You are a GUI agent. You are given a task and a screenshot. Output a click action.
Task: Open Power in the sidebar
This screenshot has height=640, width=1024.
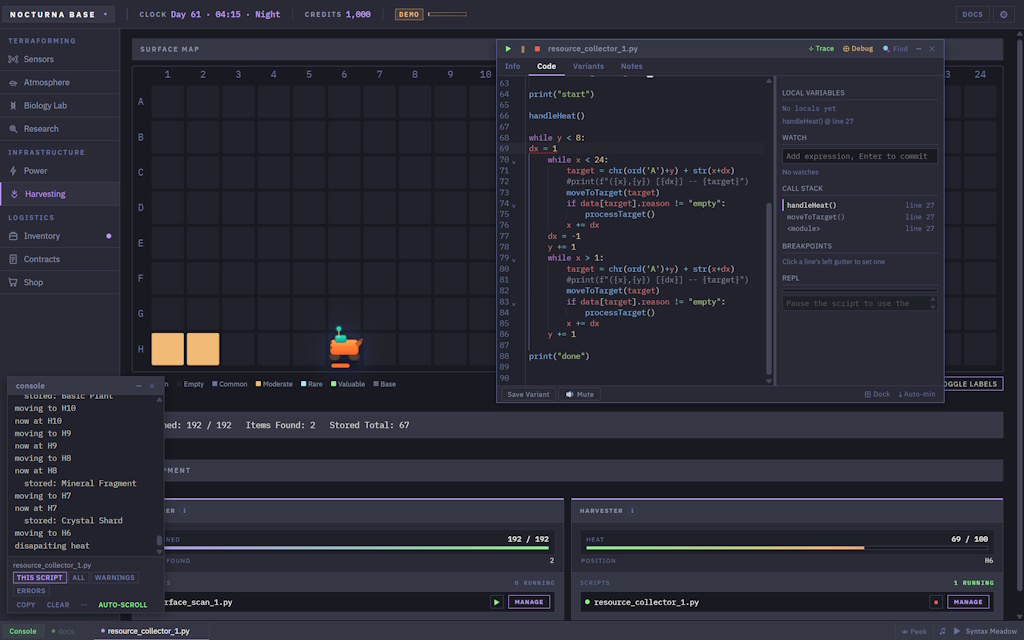[x=59, y=171]
